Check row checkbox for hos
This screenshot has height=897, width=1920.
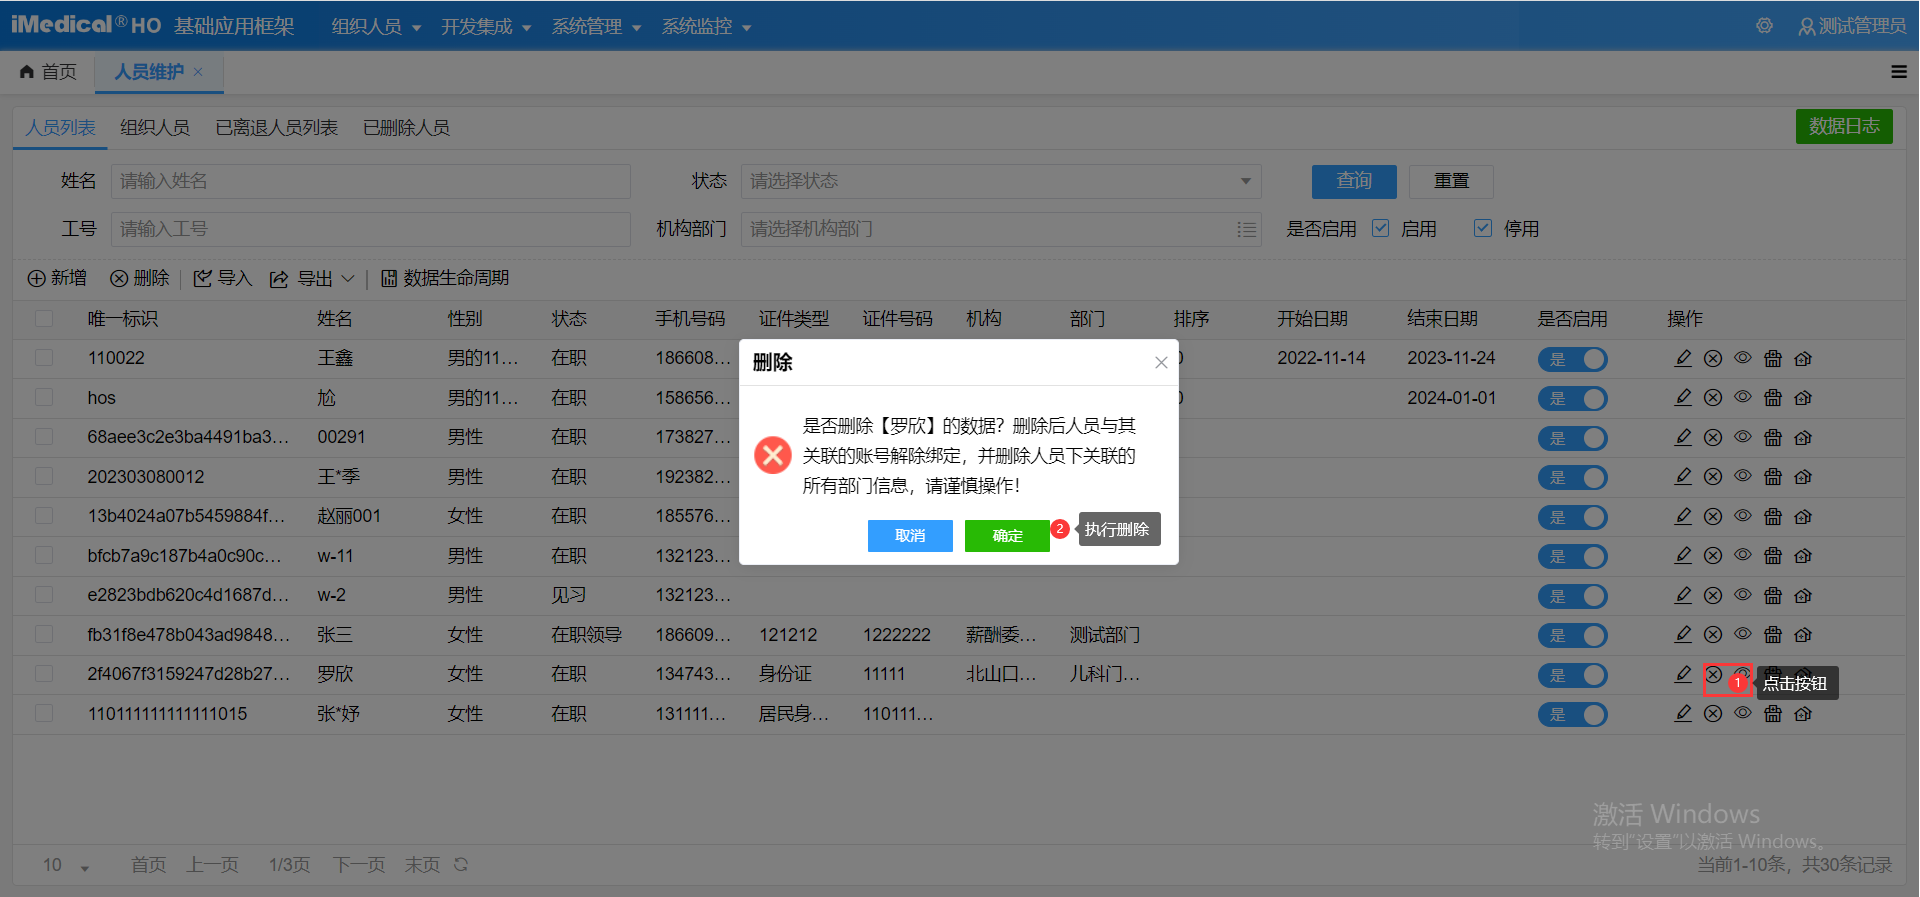[x=44, y=398]
